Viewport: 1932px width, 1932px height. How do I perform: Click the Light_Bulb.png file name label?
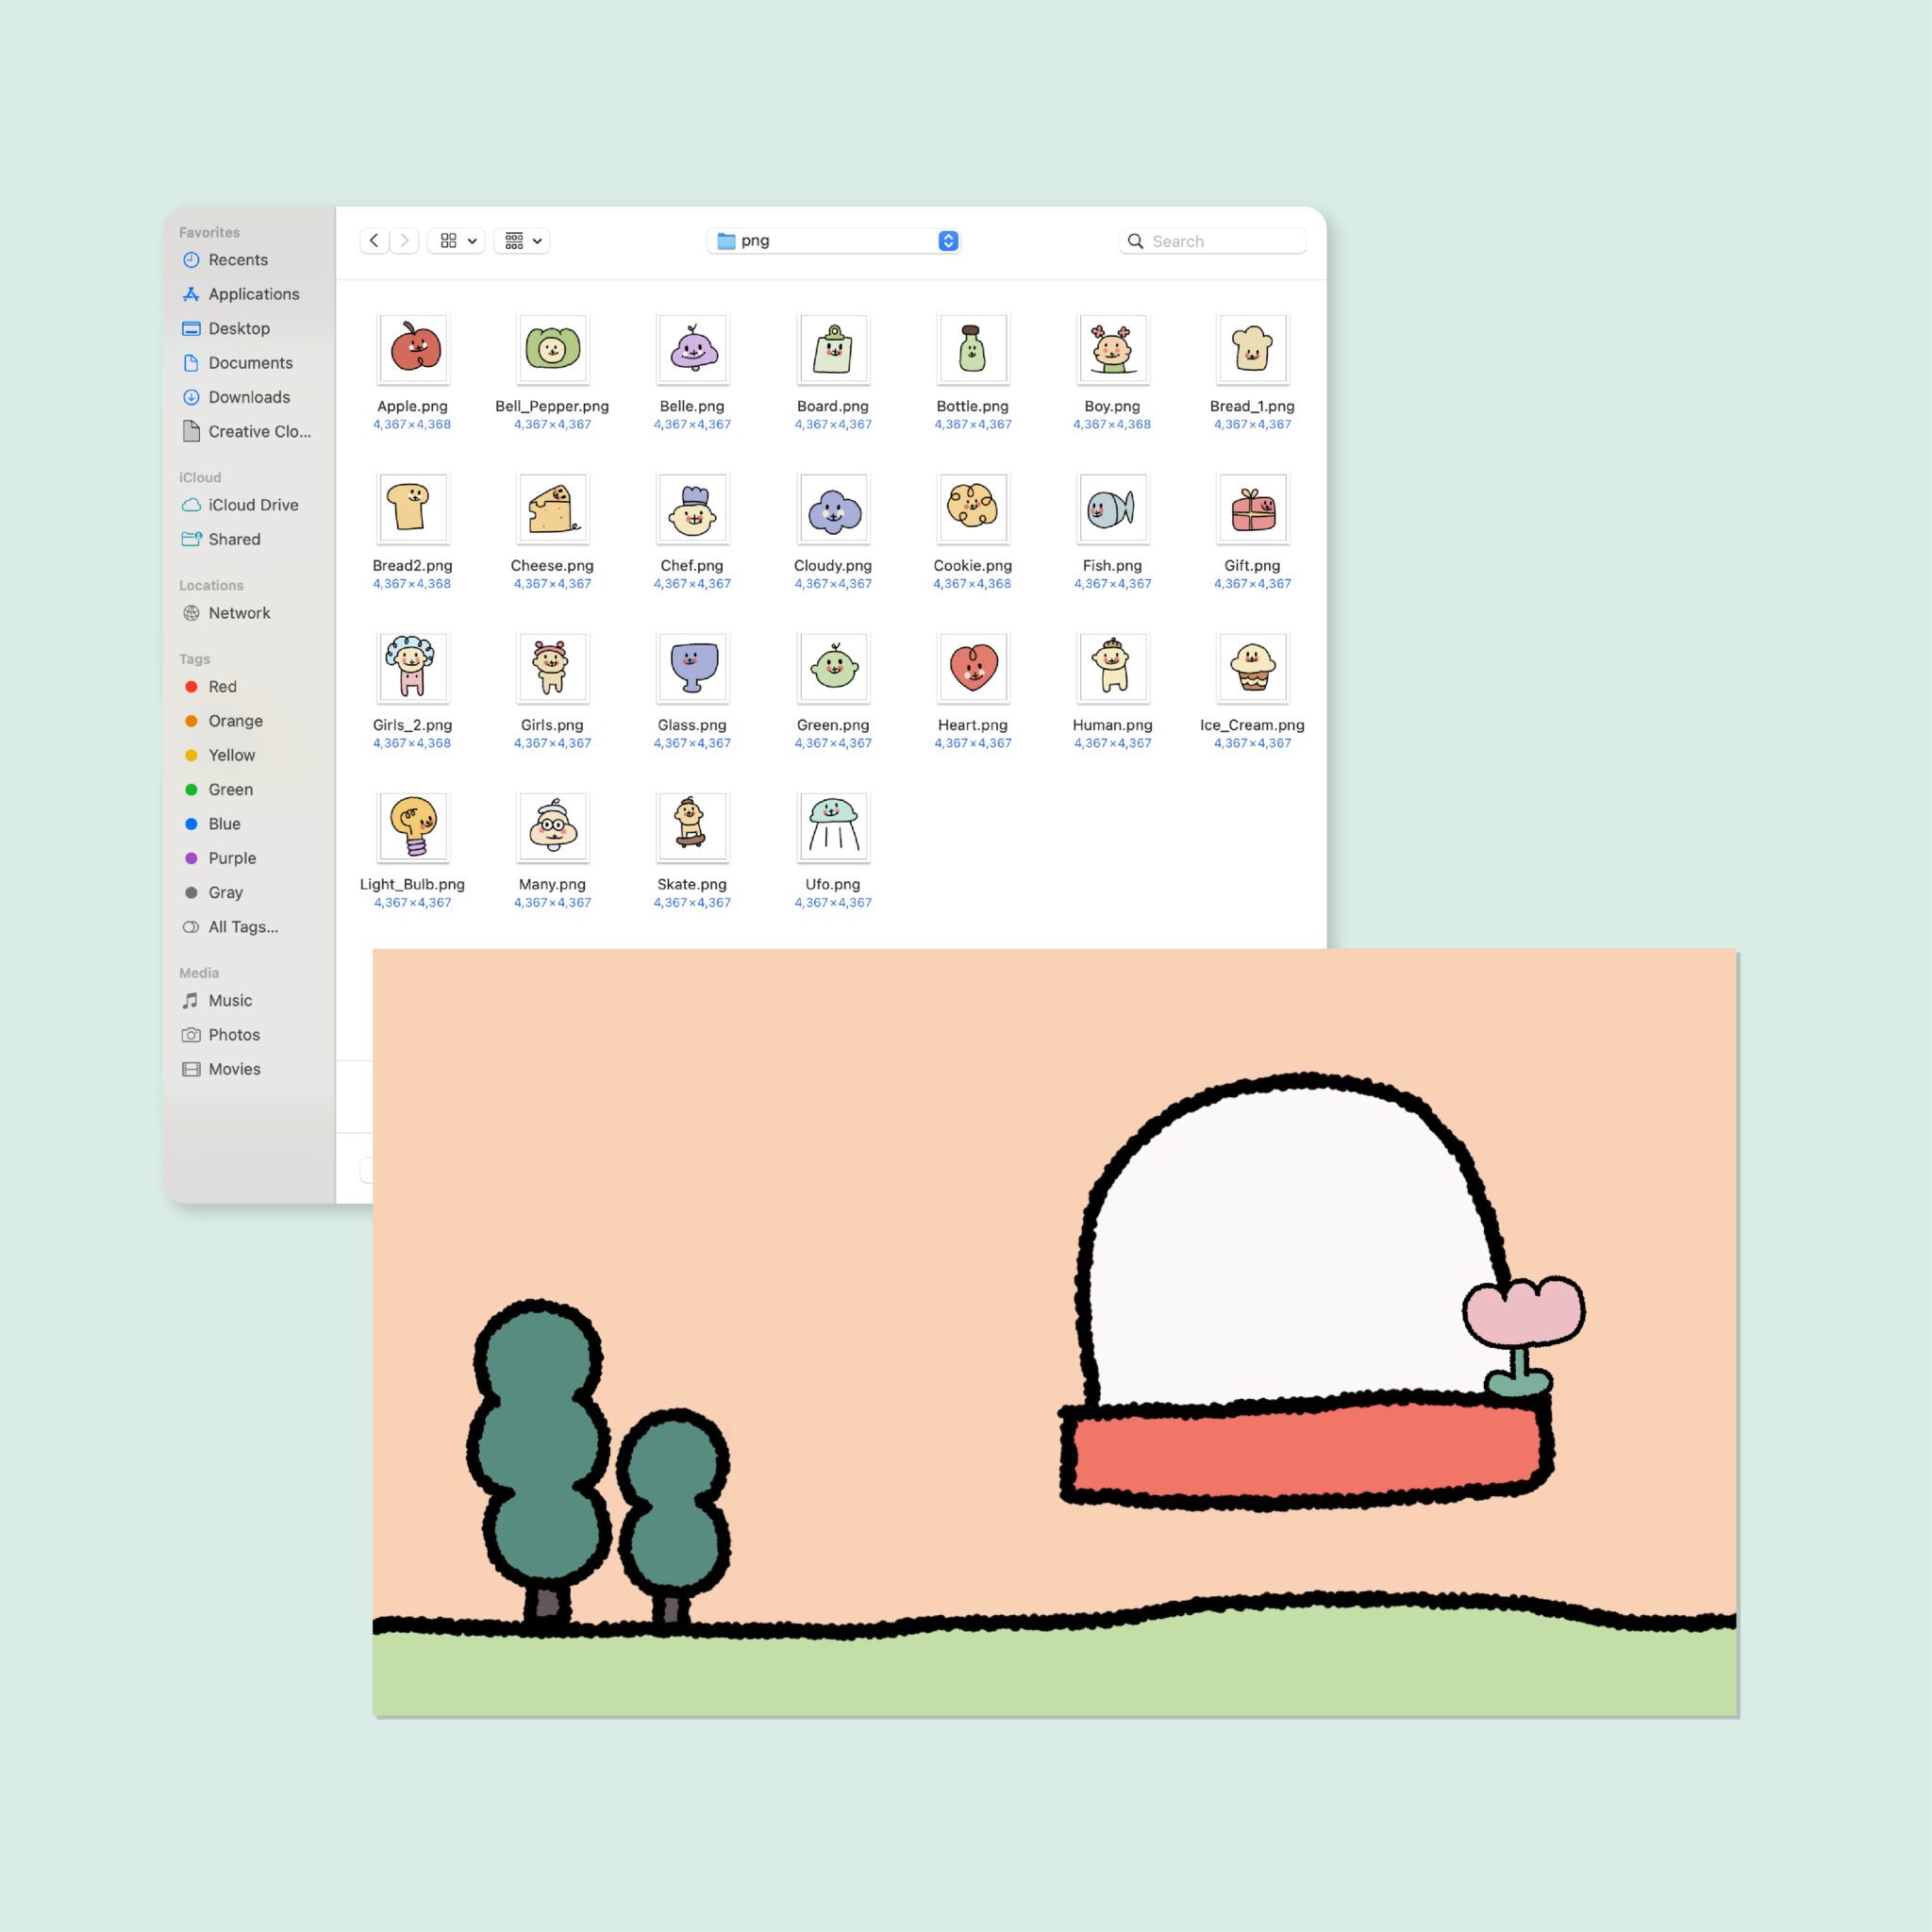(412, 885)
